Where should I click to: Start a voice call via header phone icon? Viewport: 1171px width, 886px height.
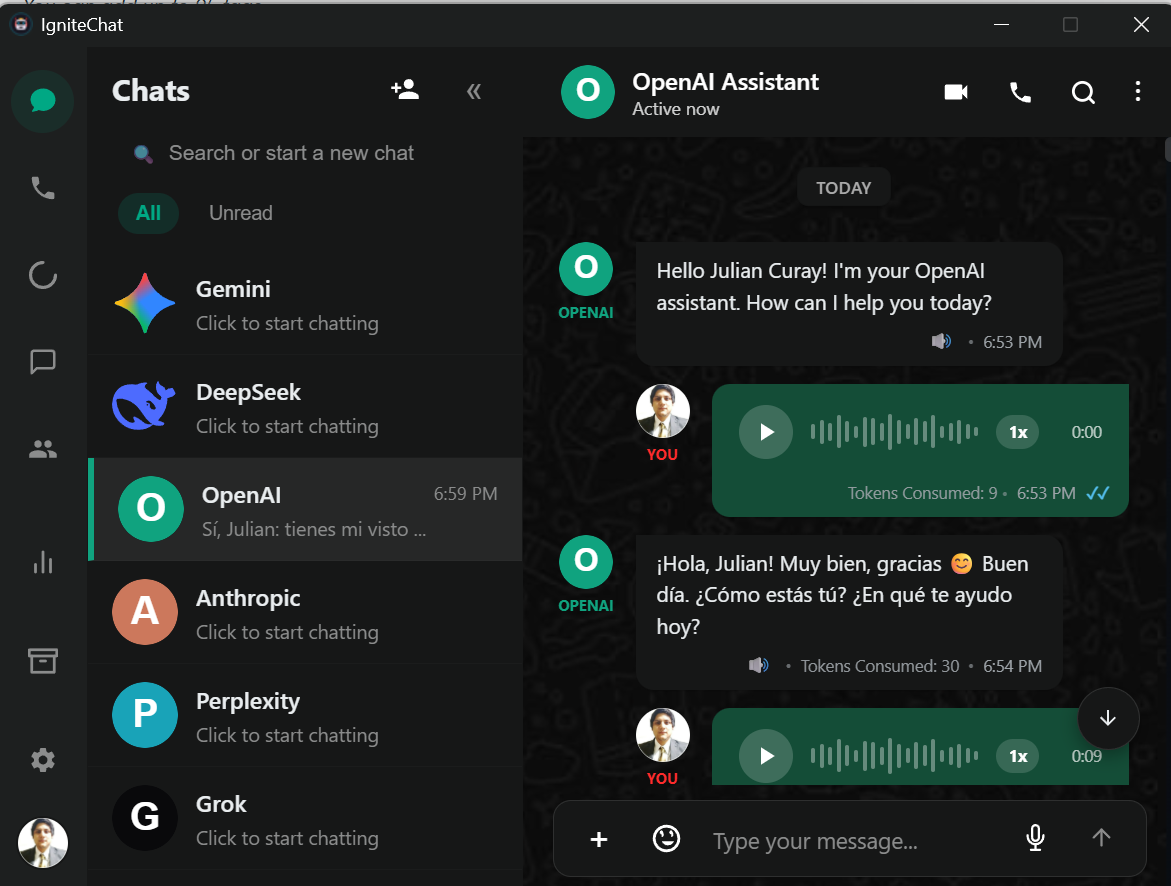[1020, 92]
